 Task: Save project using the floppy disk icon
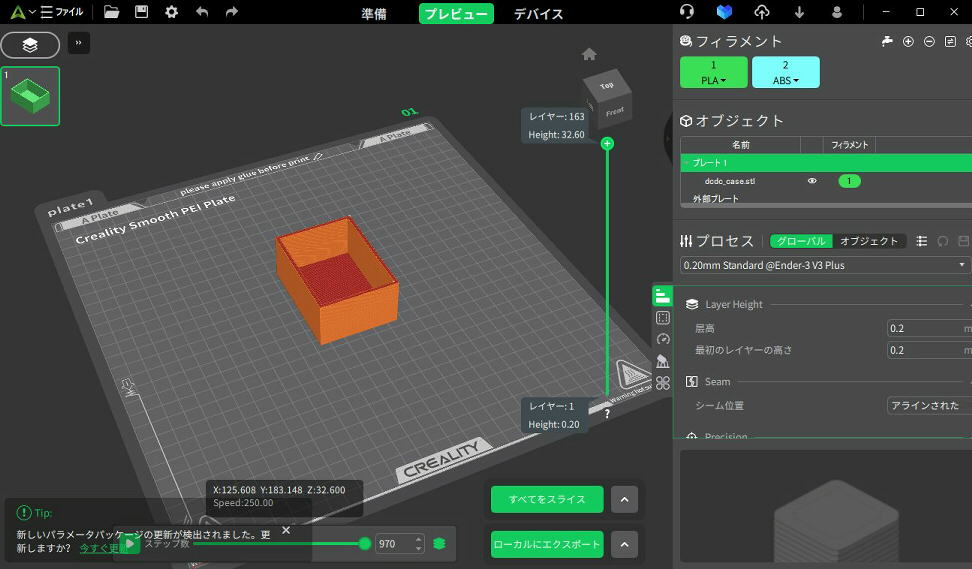pos(141,12)
